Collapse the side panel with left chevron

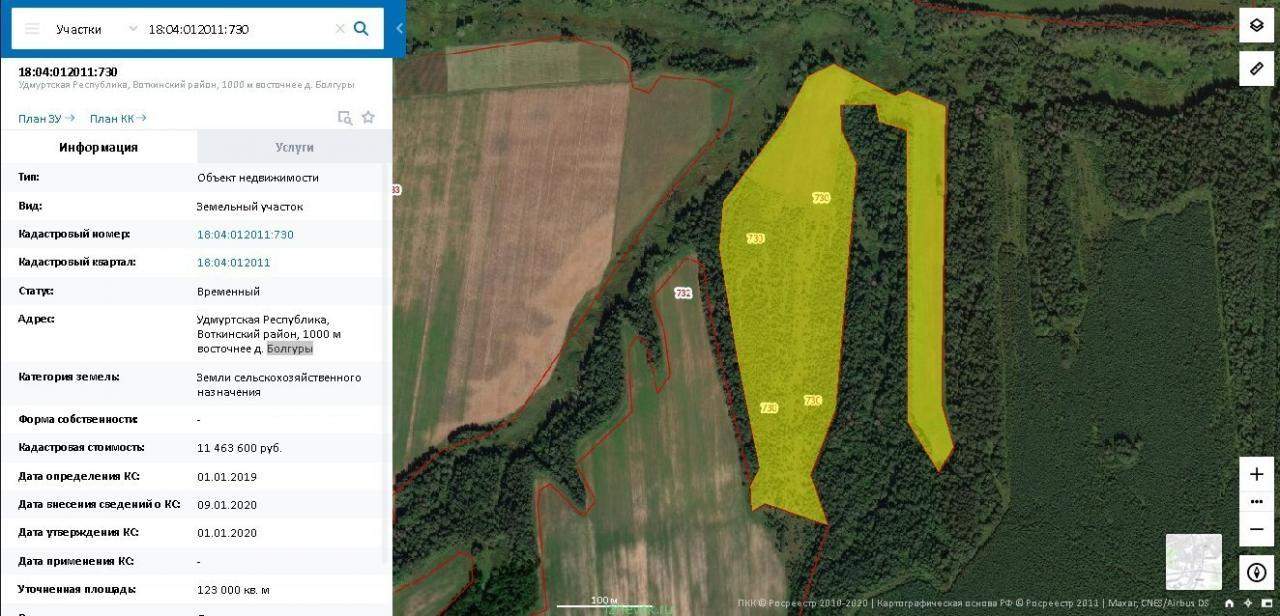point(400,28)
